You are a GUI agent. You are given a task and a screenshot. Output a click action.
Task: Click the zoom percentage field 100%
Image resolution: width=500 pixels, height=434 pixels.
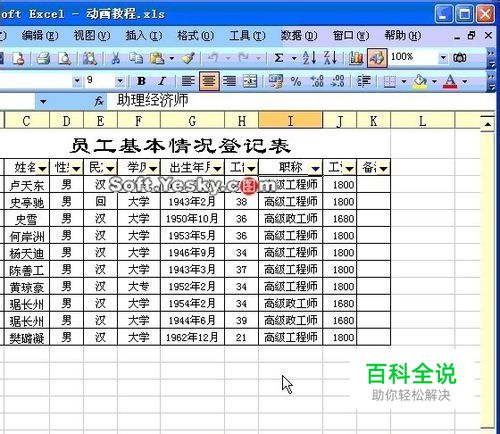click(413, 58)
